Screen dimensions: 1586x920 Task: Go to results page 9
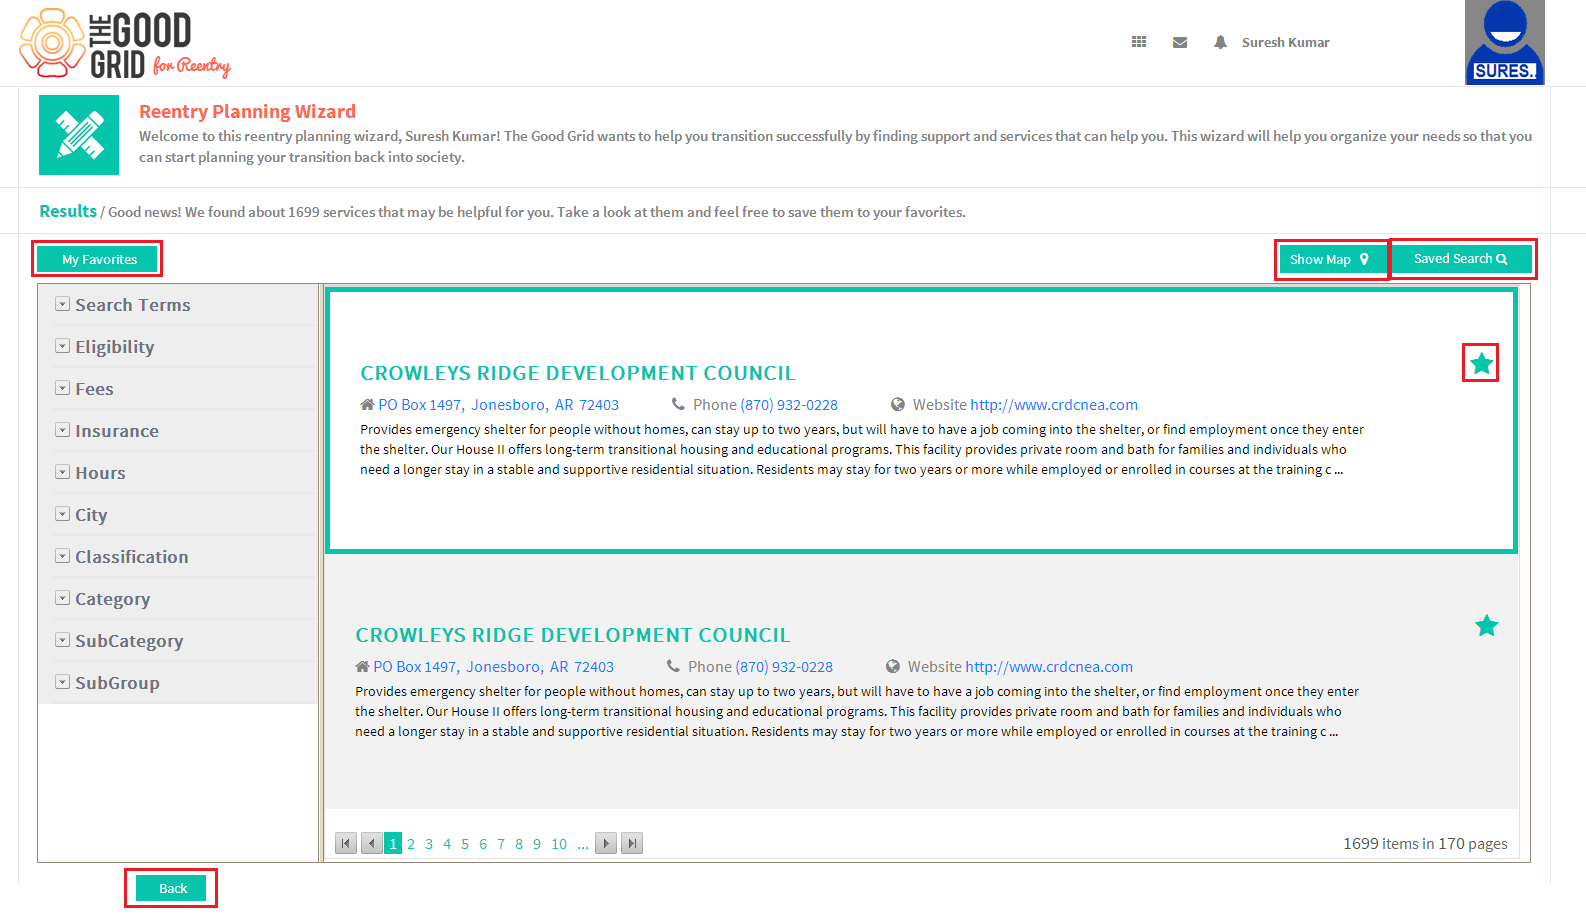pyautogui.click(x=537, y=844)
